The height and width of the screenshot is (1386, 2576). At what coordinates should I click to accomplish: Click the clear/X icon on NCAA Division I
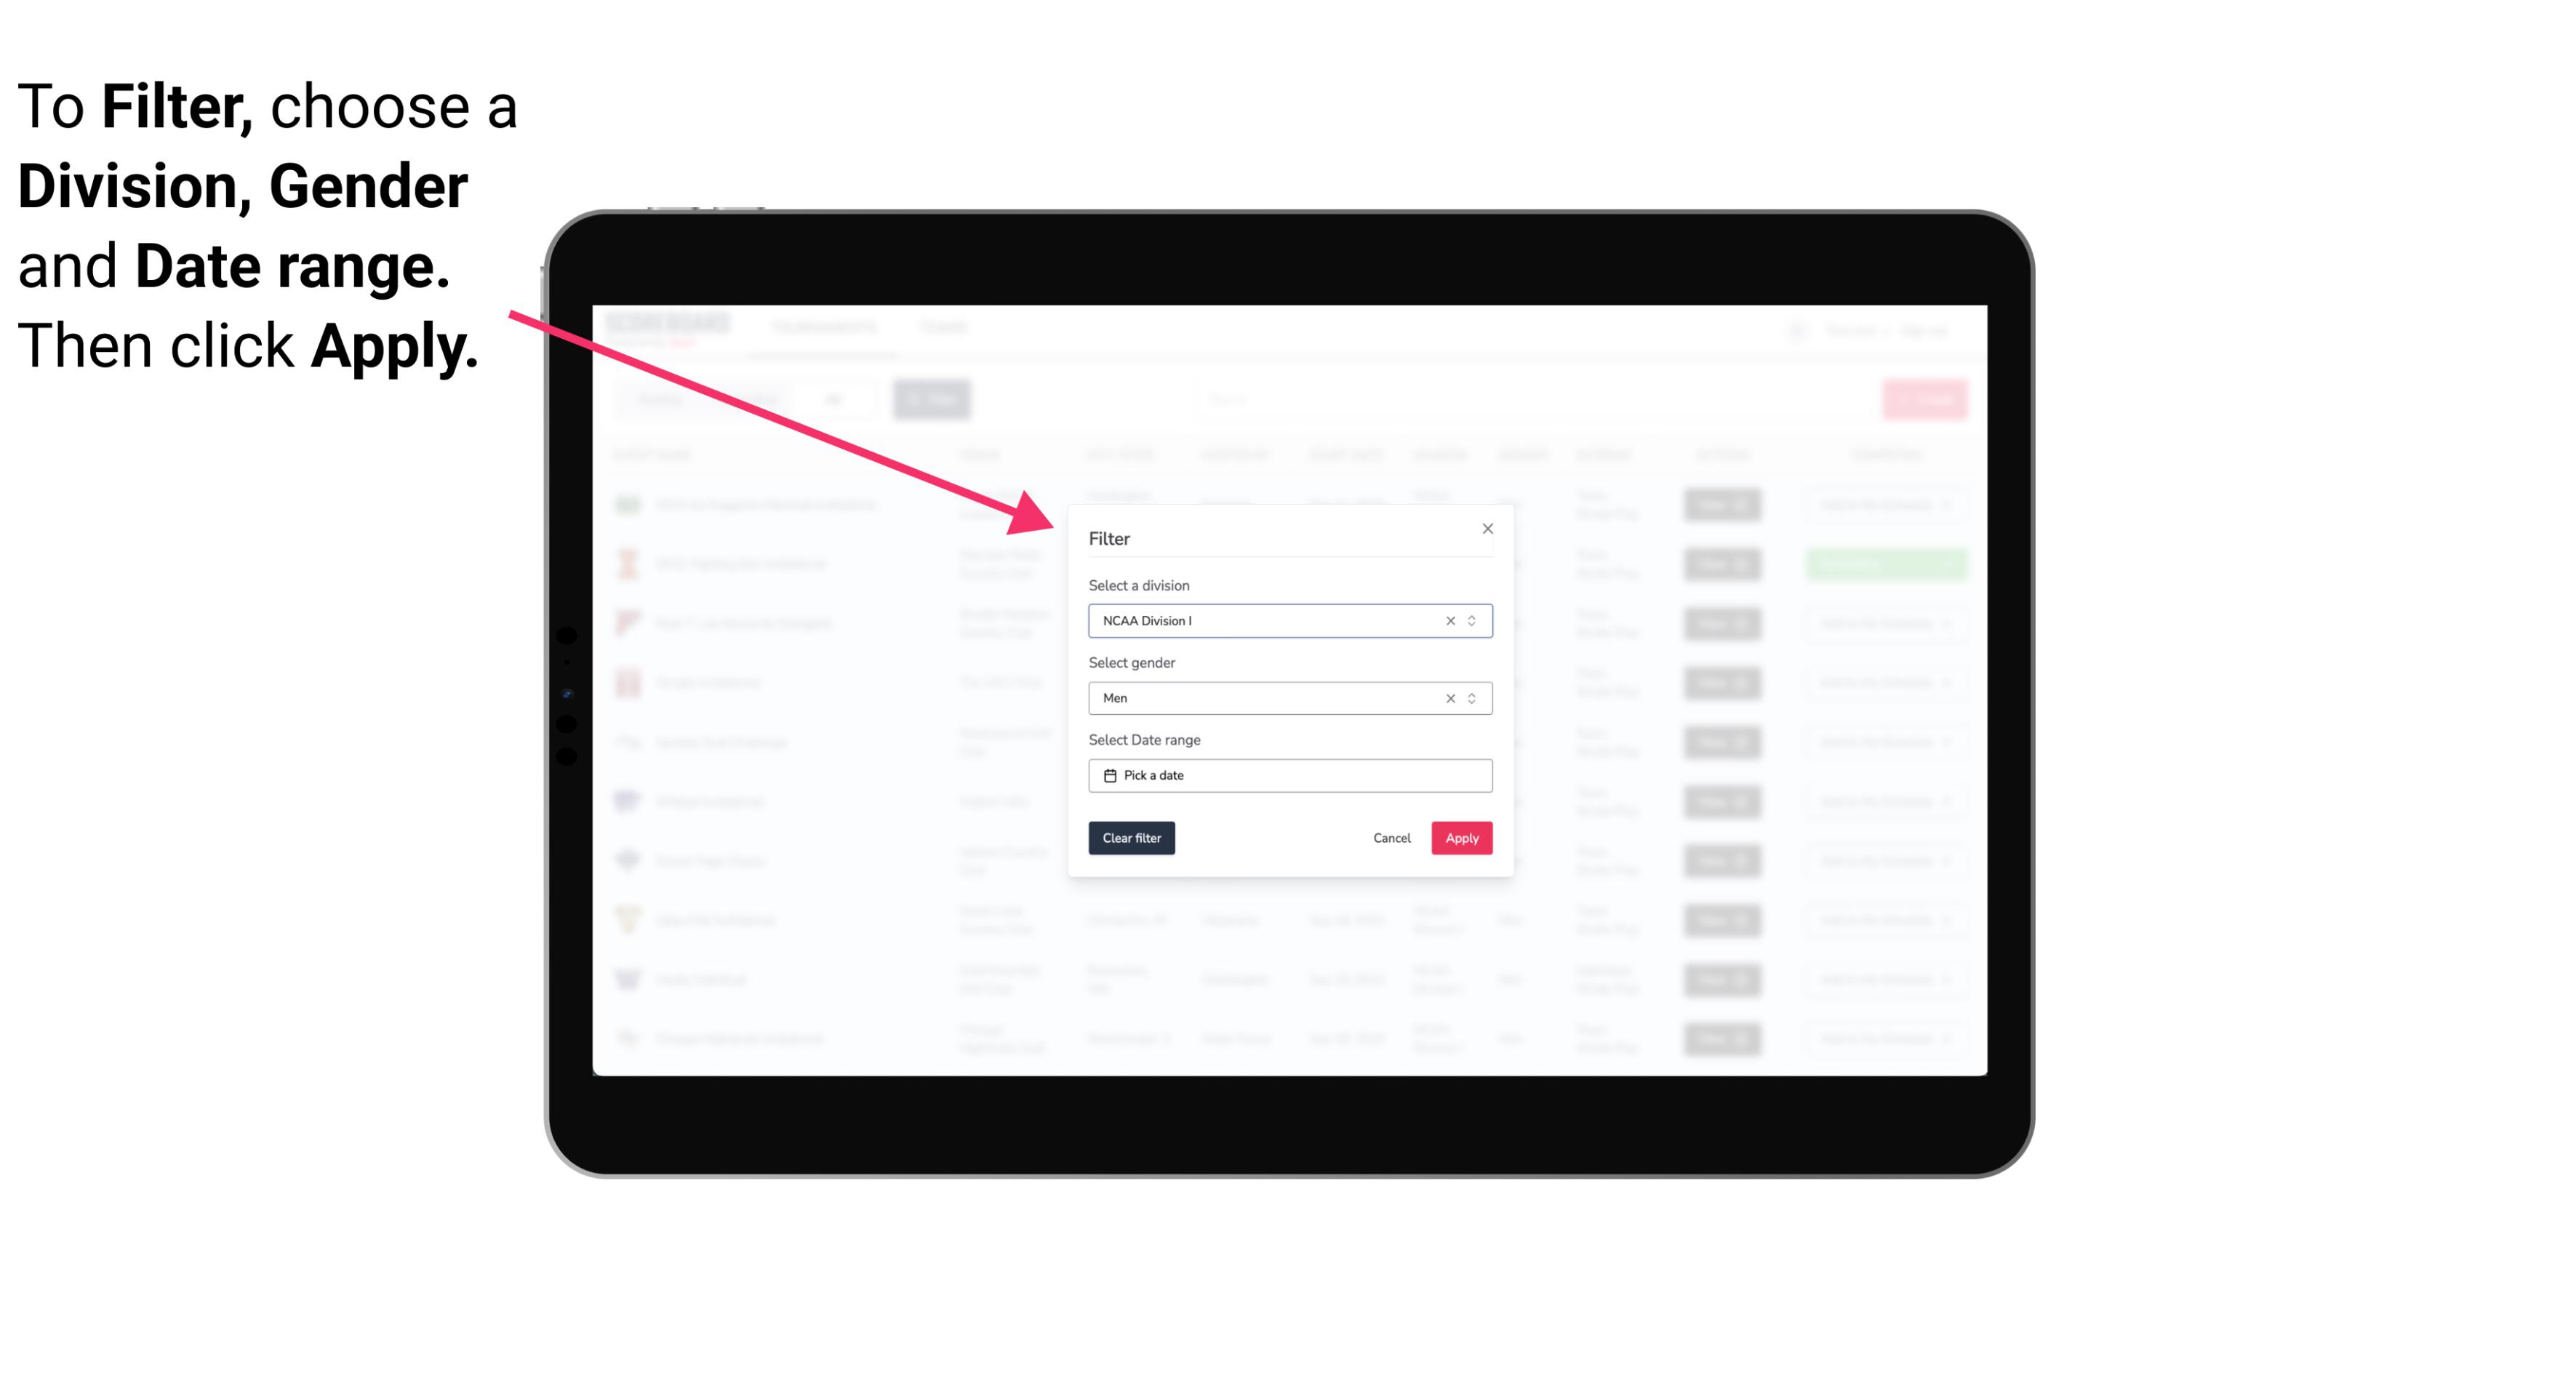[1447, 620]
